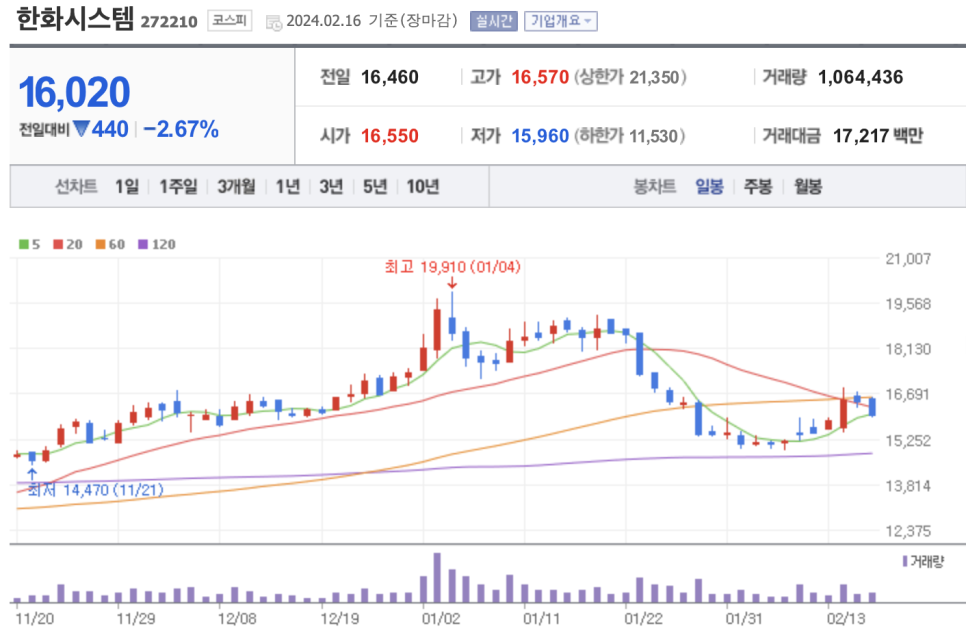The height and width of the screenshot is (635, 966).
Task: Click the 거래량 value 1,064,436
Action: click(860, 77)
